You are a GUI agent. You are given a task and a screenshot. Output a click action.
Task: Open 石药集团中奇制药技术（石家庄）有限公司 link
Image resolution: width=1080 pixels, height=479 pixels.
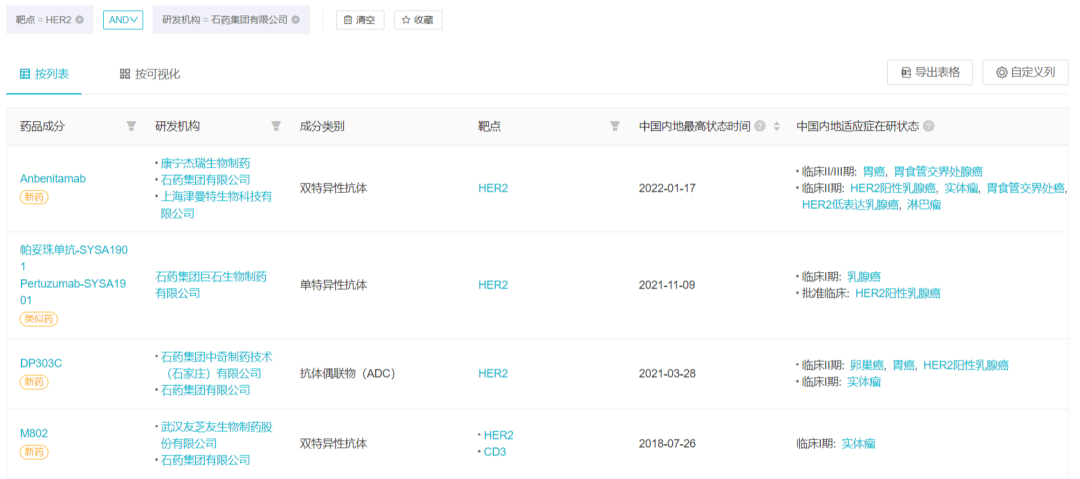(x=216, y=365)
